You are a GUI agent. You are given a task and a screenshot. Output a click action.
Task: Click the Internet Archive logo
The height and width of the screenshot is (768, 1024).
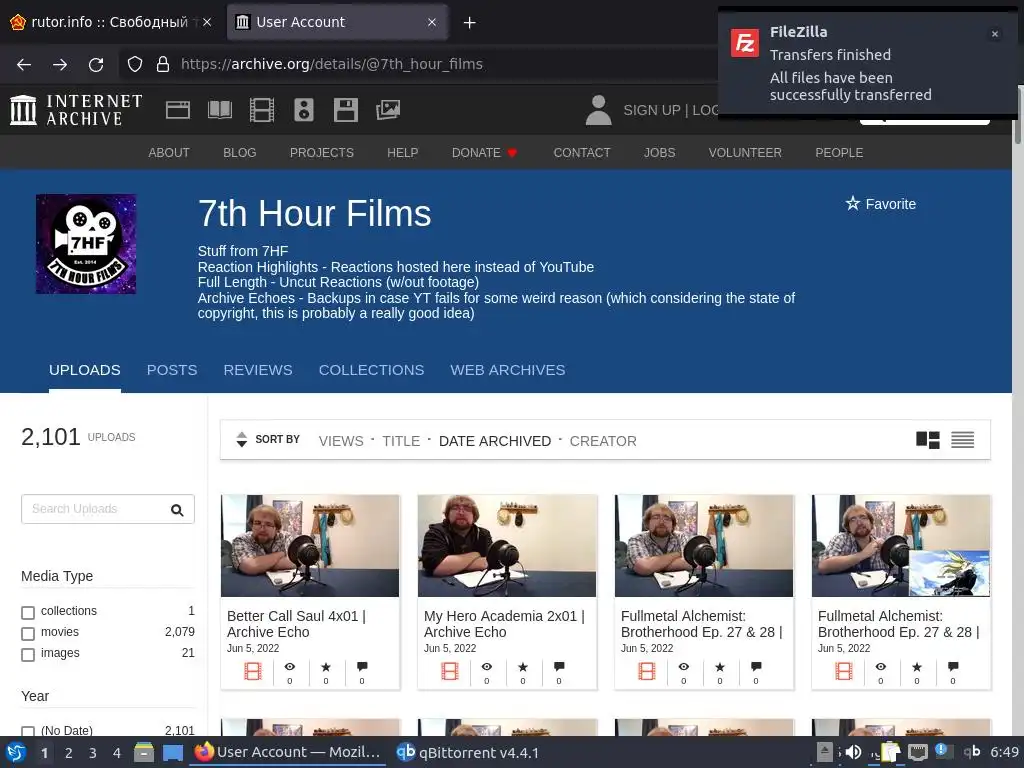click(76, 110)
